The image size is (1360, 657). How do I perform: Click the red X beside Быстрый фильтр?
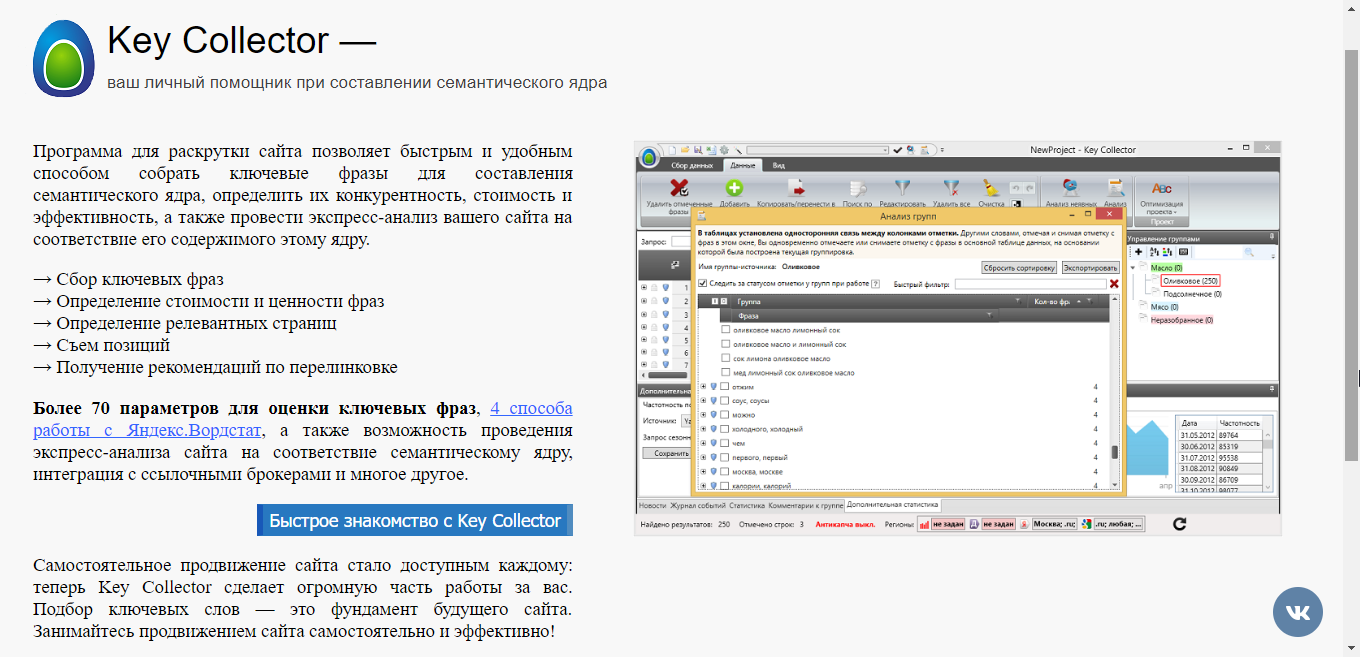[1114, 284]
